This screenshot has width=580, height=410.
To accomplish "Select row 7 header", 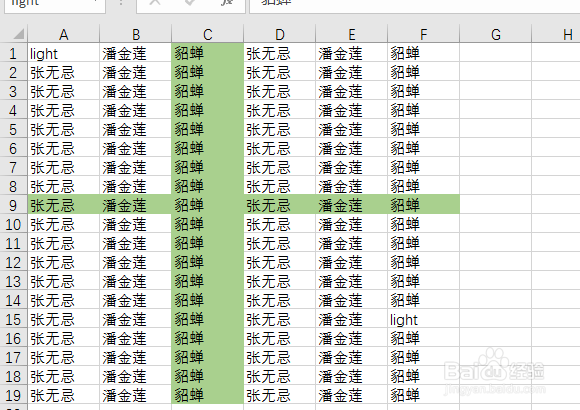I will (x=14, y=167).
